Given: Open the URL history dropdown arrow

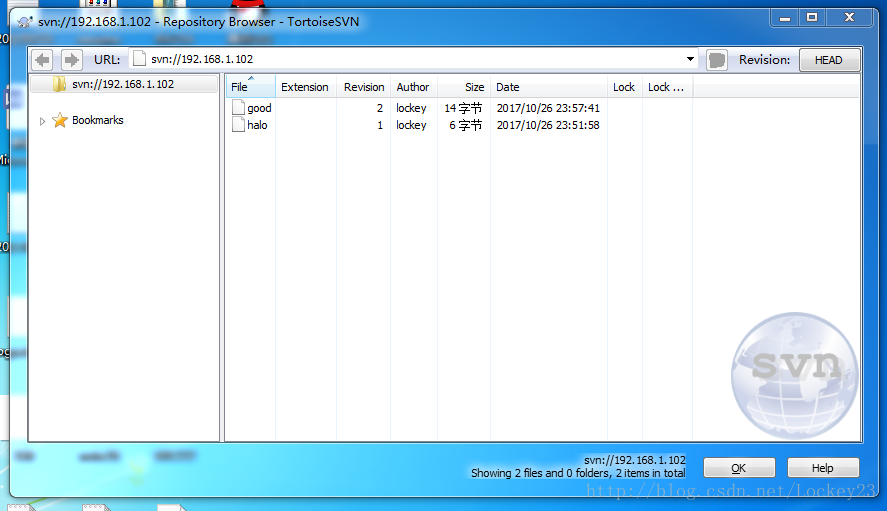Looking at the screenshot, I should (x=690, y=59).
